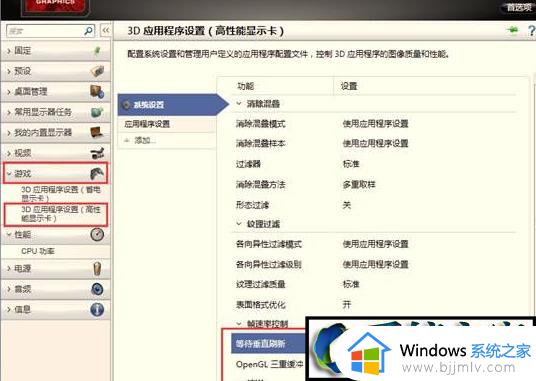Open help with the question mark icon
Screen dimensions: 536x381
click(x=532, y=31)
